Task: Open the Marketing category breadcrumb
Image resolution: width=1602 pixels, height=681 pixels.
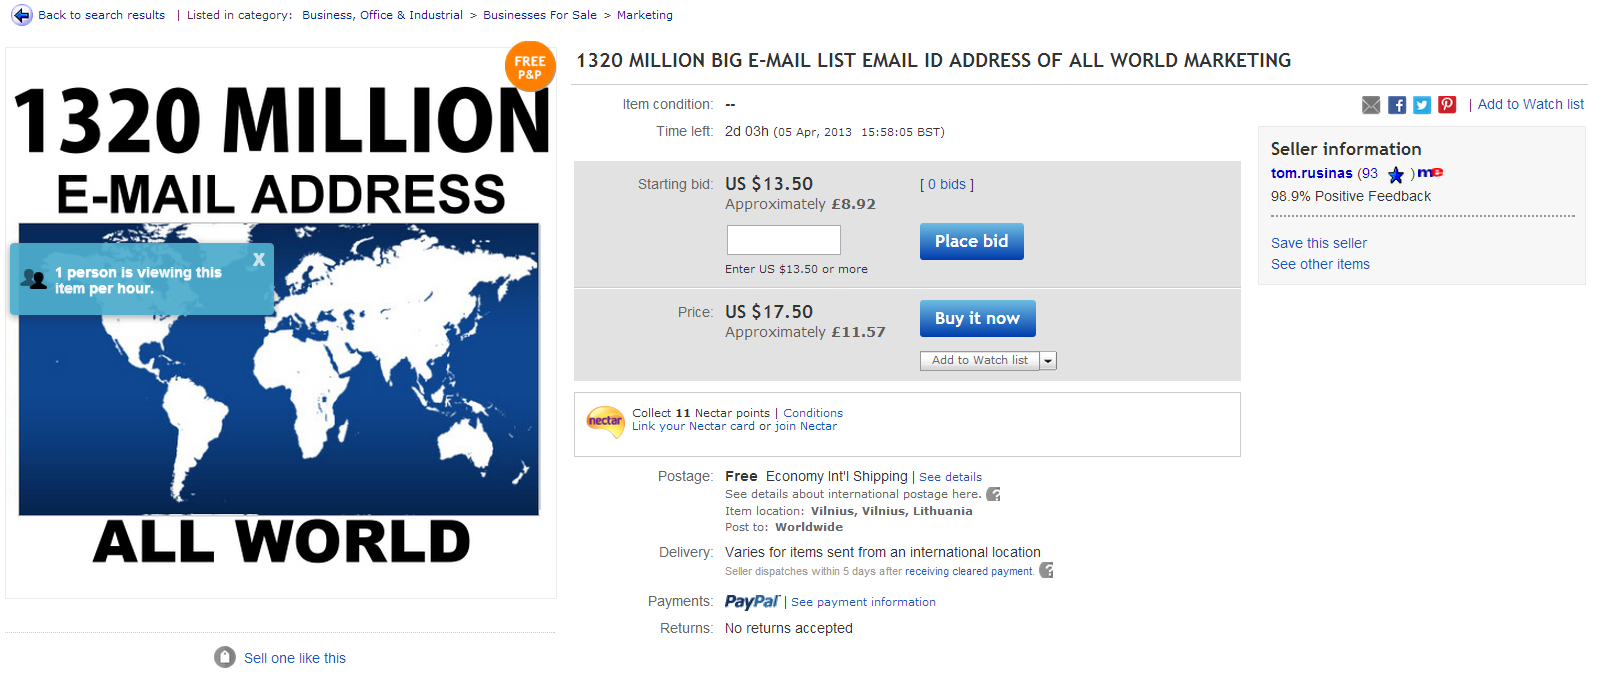Action: tap(645, 15)
